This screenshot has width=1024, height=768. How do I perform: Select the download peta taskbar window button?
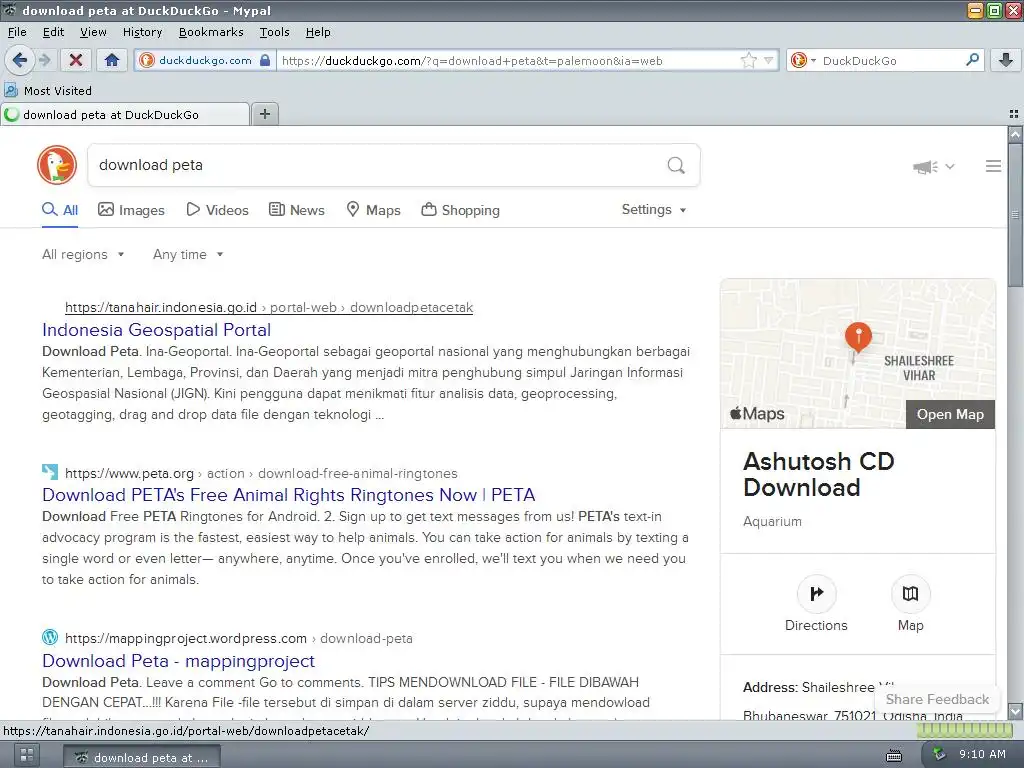click(142, 757)
